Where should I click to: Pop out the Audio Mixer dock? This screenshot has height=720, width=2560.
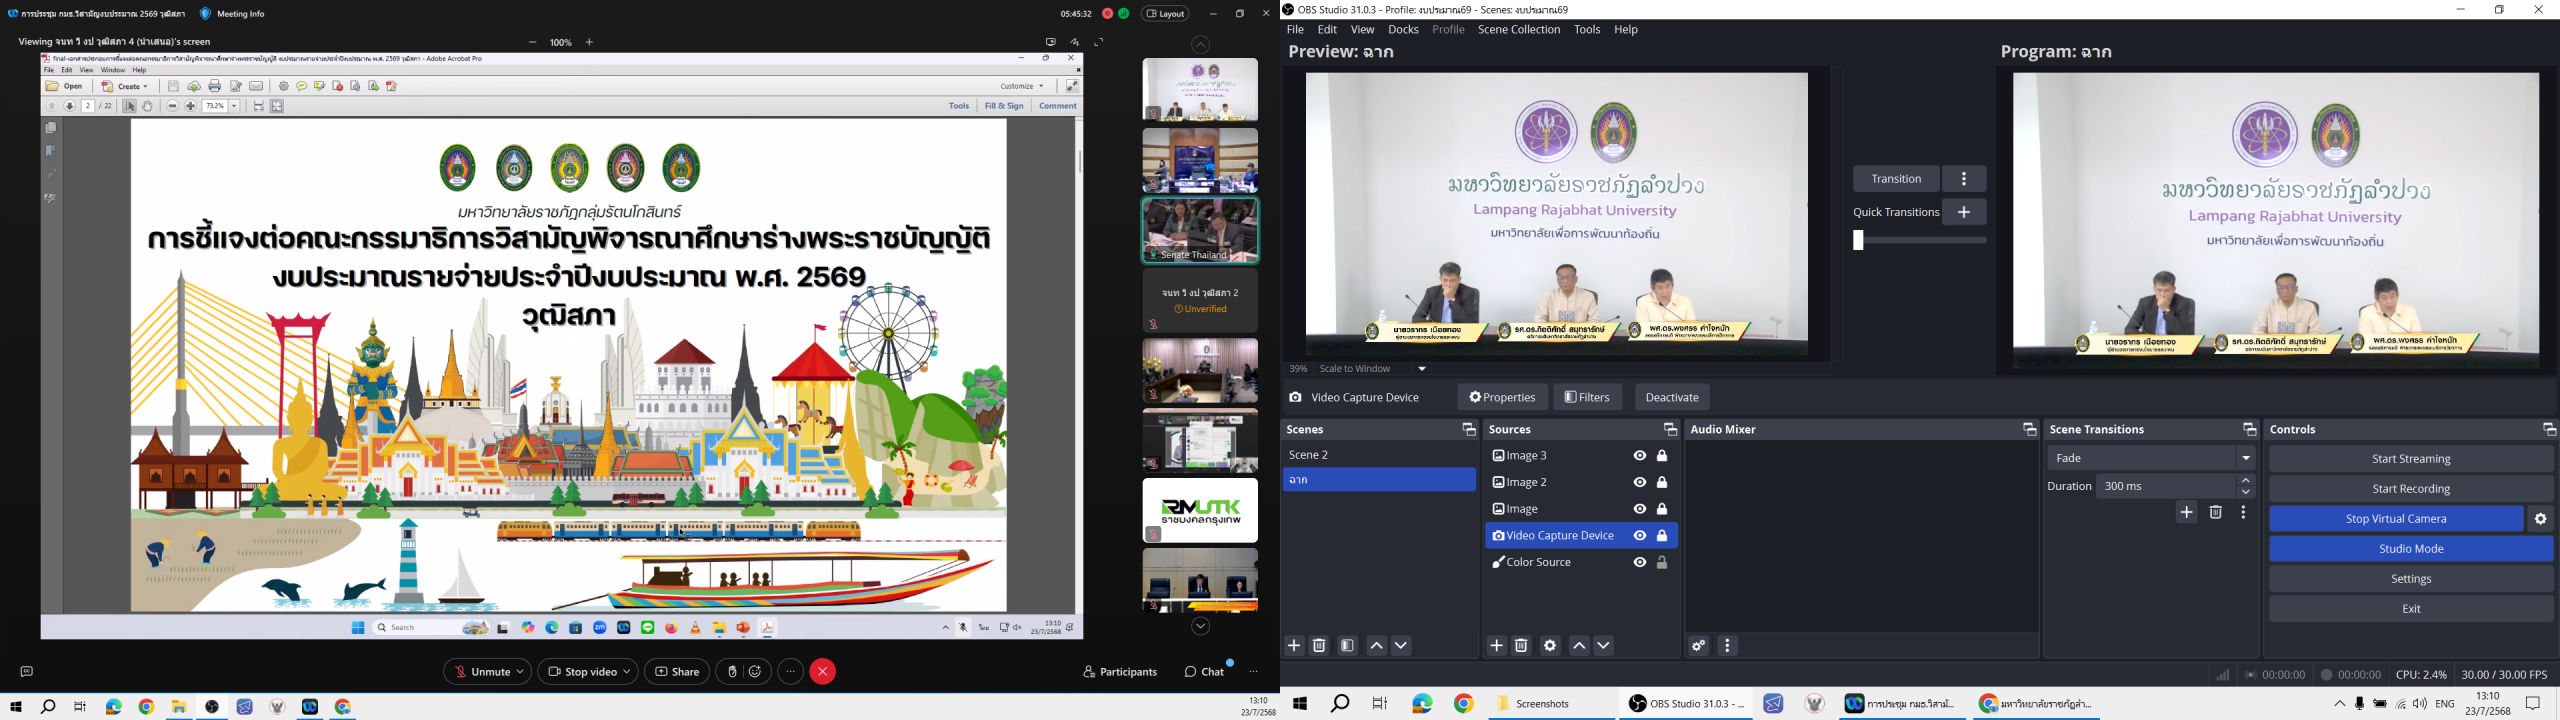pos(2029,429)
